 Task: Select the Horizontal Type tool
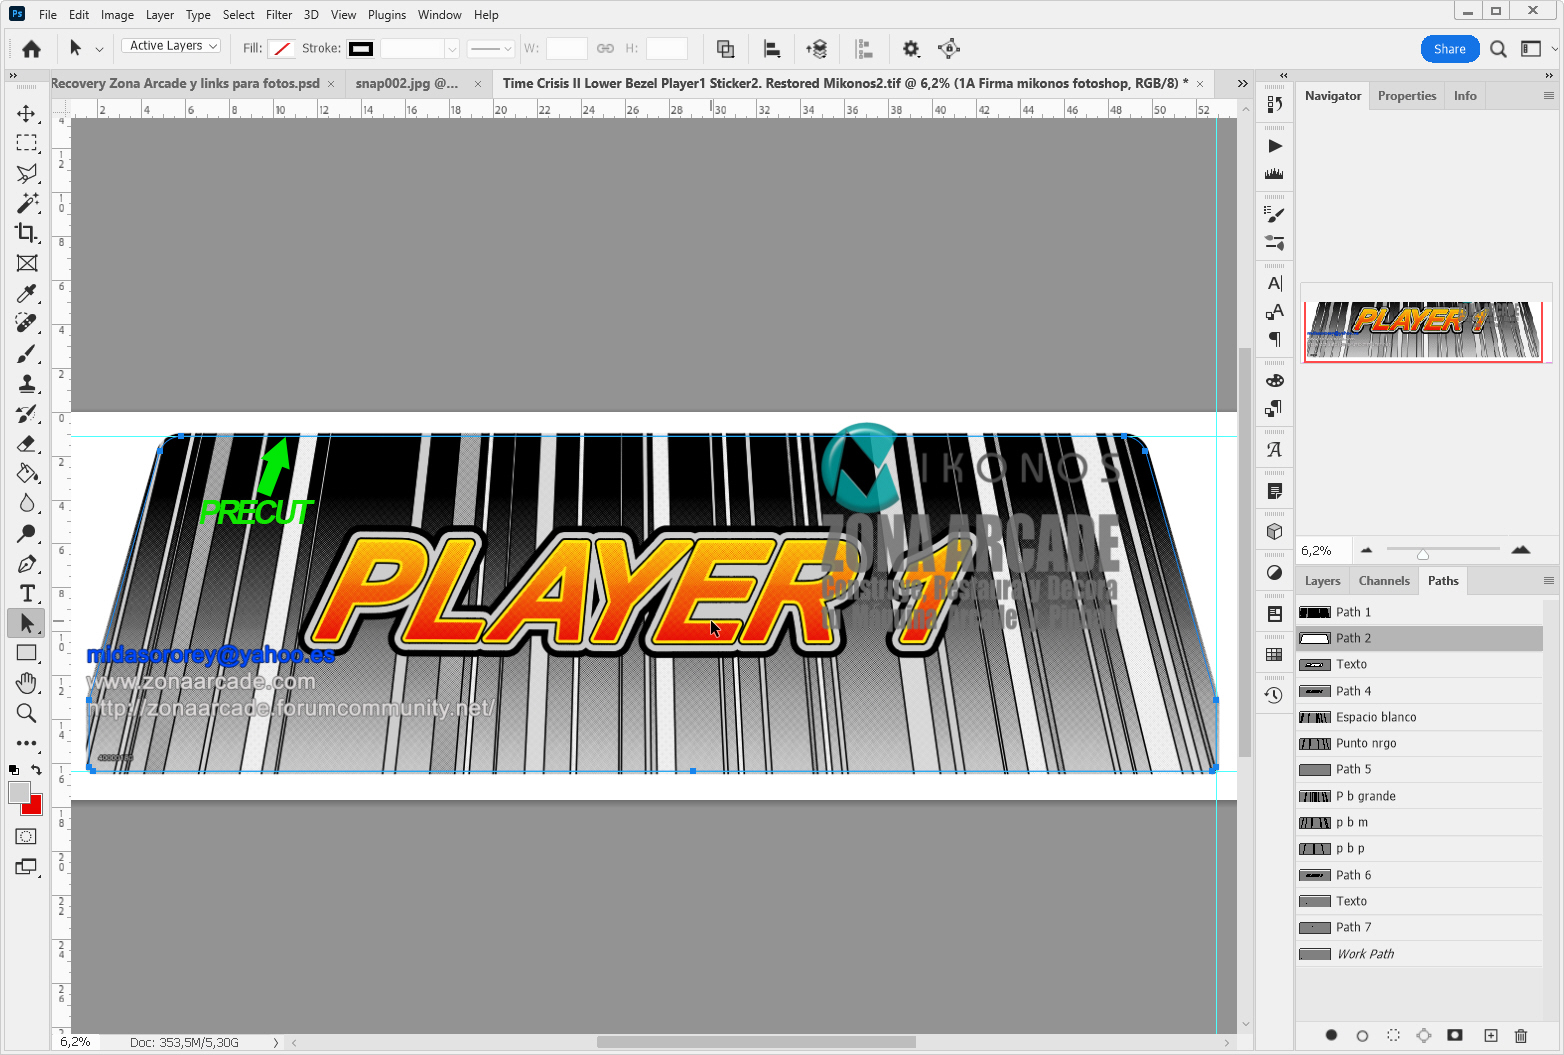pyautogui.click(x=26, y=593)
